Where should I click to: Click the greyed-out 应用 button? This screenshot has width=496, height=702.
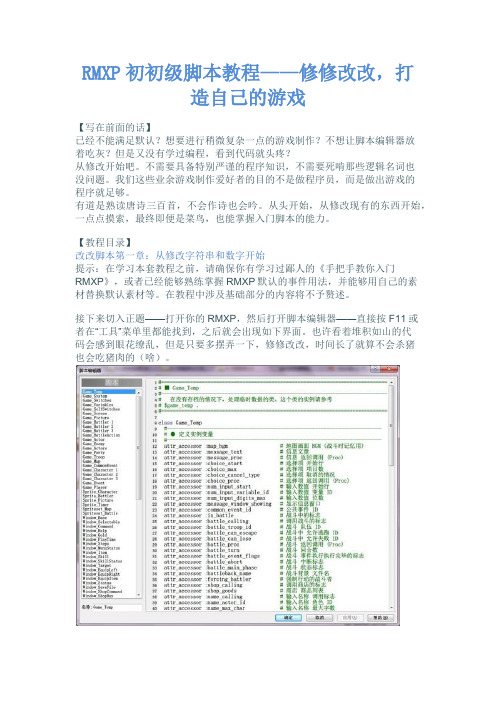(x=350, y=617)
